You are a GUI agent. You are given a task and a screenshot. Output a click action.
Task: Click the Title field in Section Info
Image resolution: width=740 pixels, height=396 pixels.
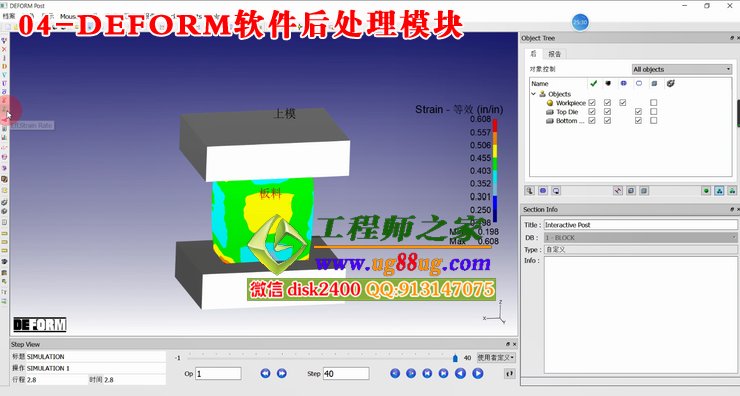(640, 225)
